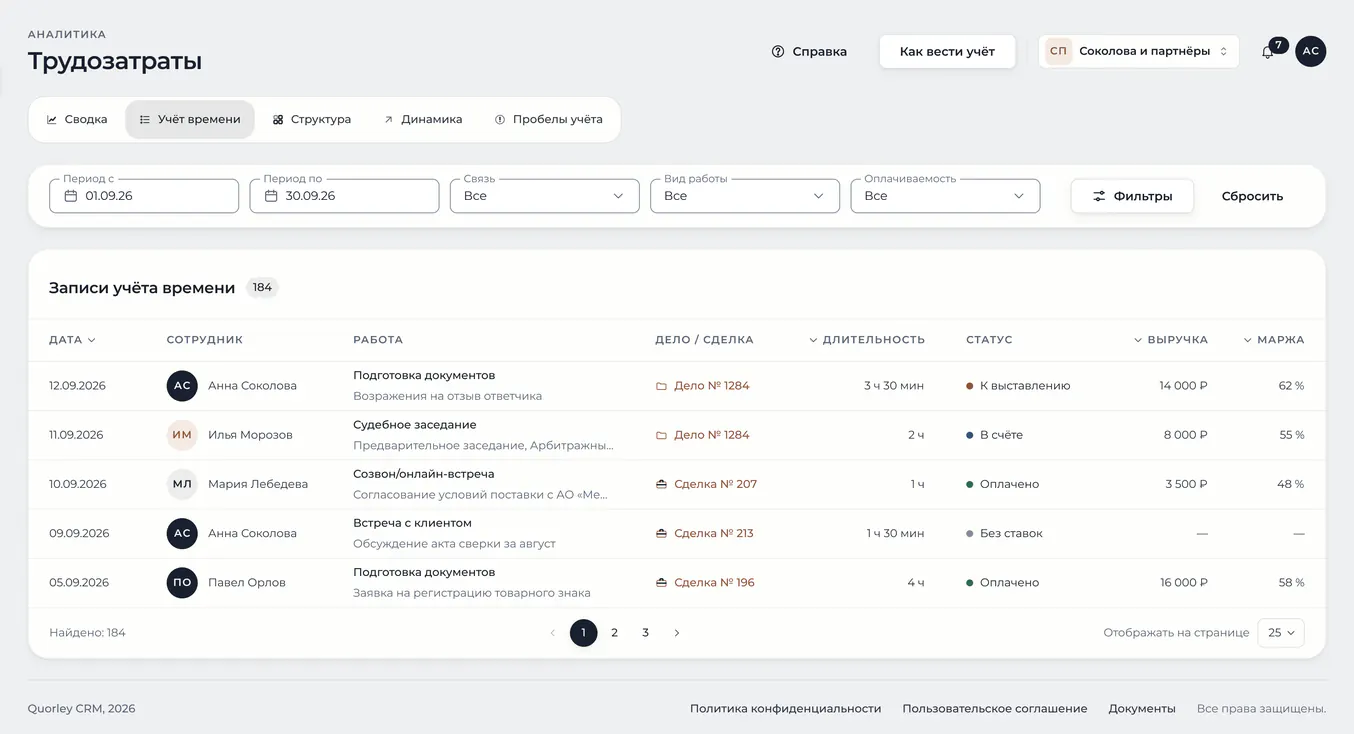Switch to the Сводка tab

point(77,119)
